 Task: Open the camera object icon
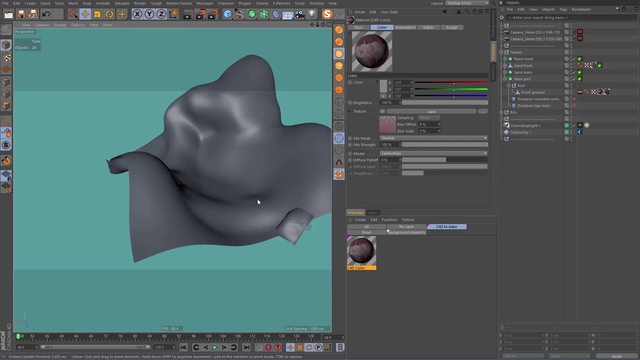pyautogui.click(x=300, y=14)
